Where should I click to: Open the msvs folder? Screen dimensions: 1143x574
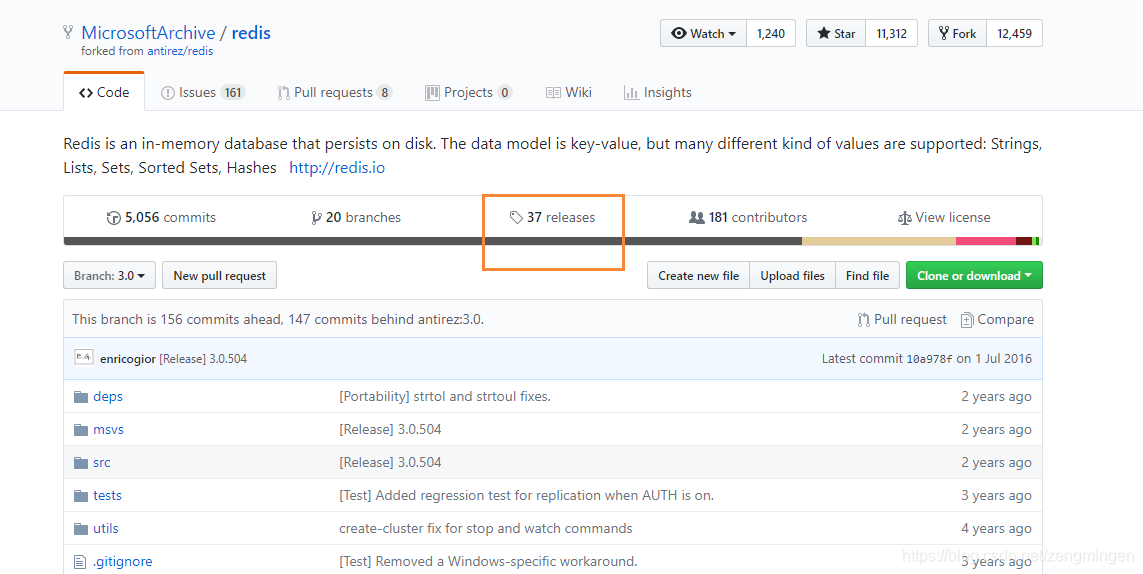point(109,430)
